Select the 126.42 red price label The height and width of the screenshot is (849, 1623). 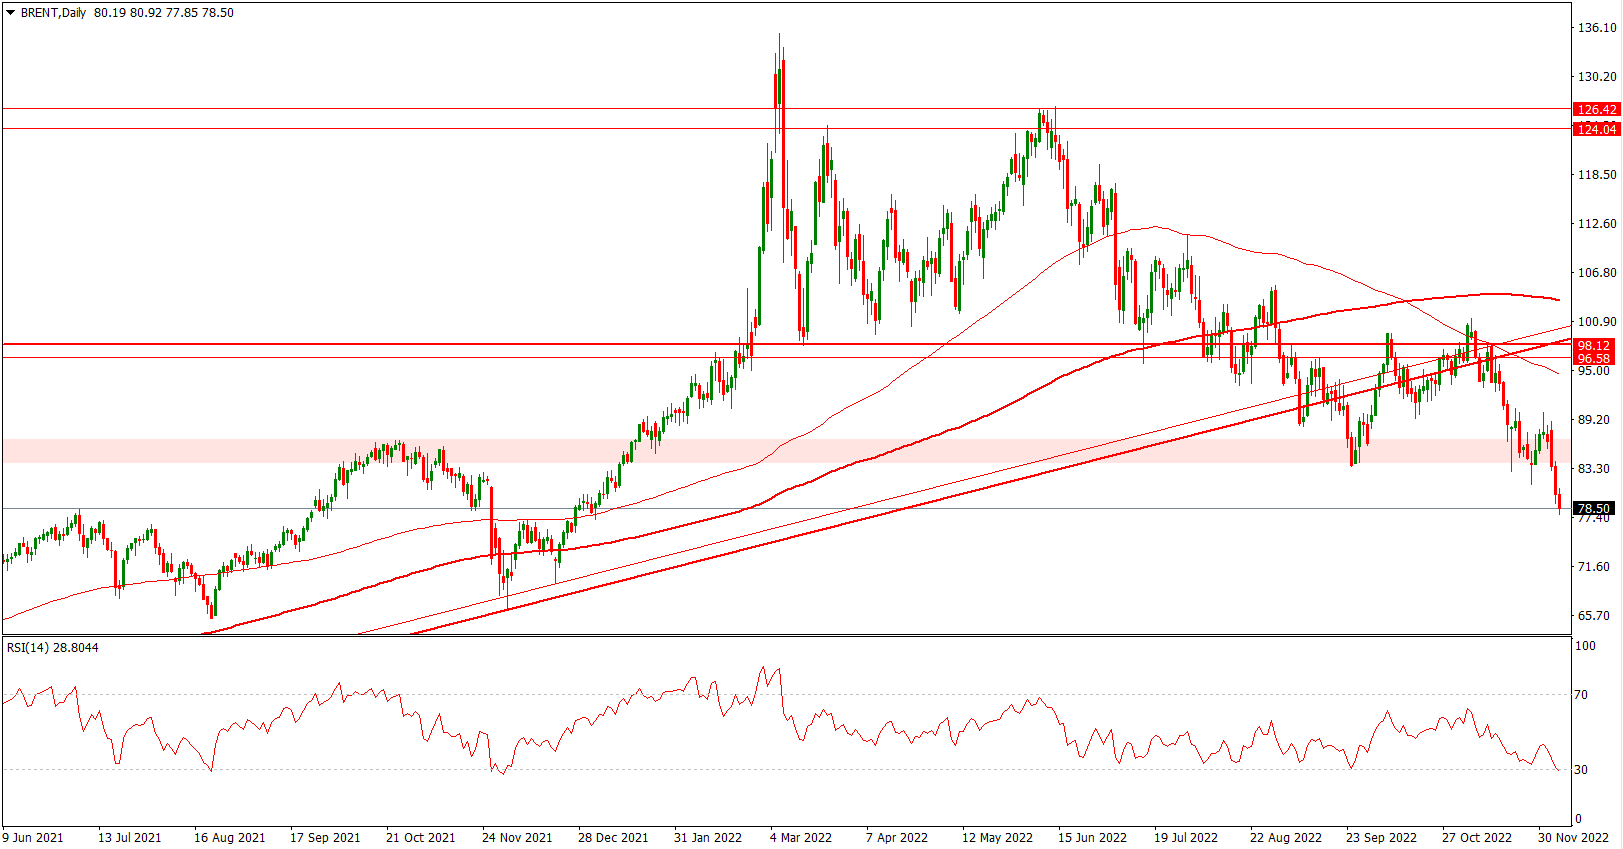click(1596, 109)
